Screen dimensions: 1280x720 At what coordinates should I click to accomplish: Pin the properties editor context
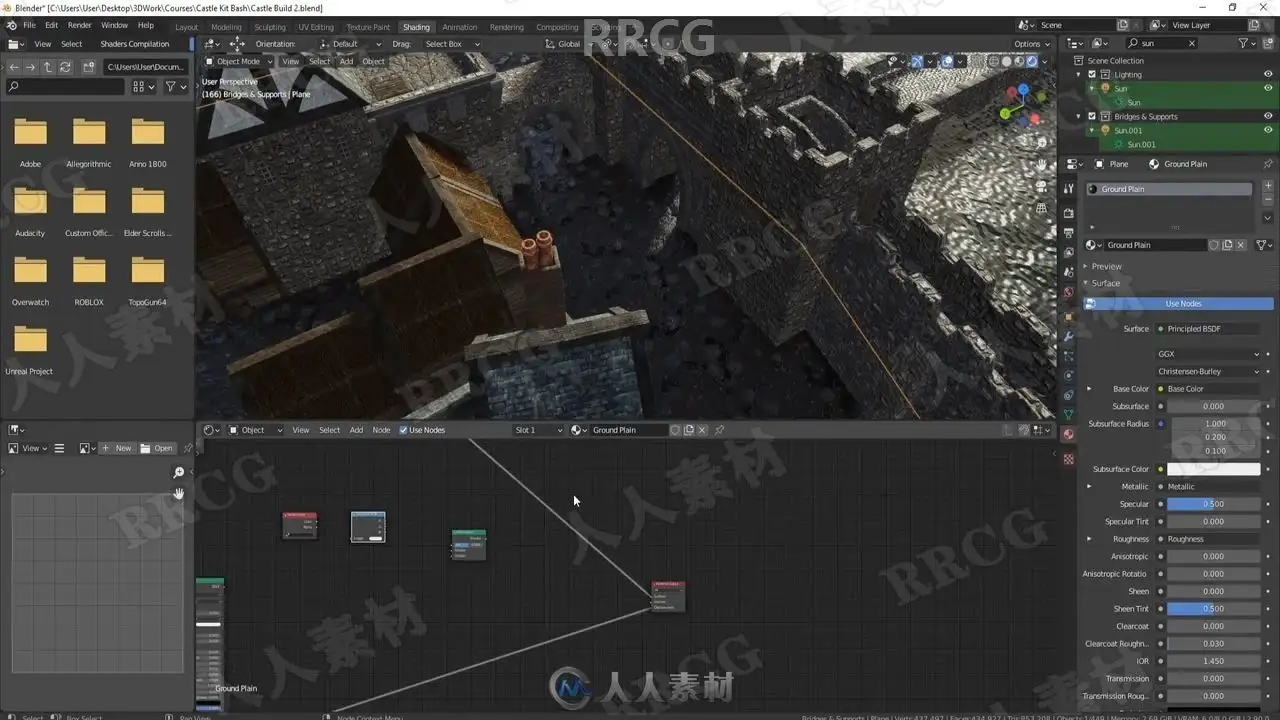[x=1268, y=164]
